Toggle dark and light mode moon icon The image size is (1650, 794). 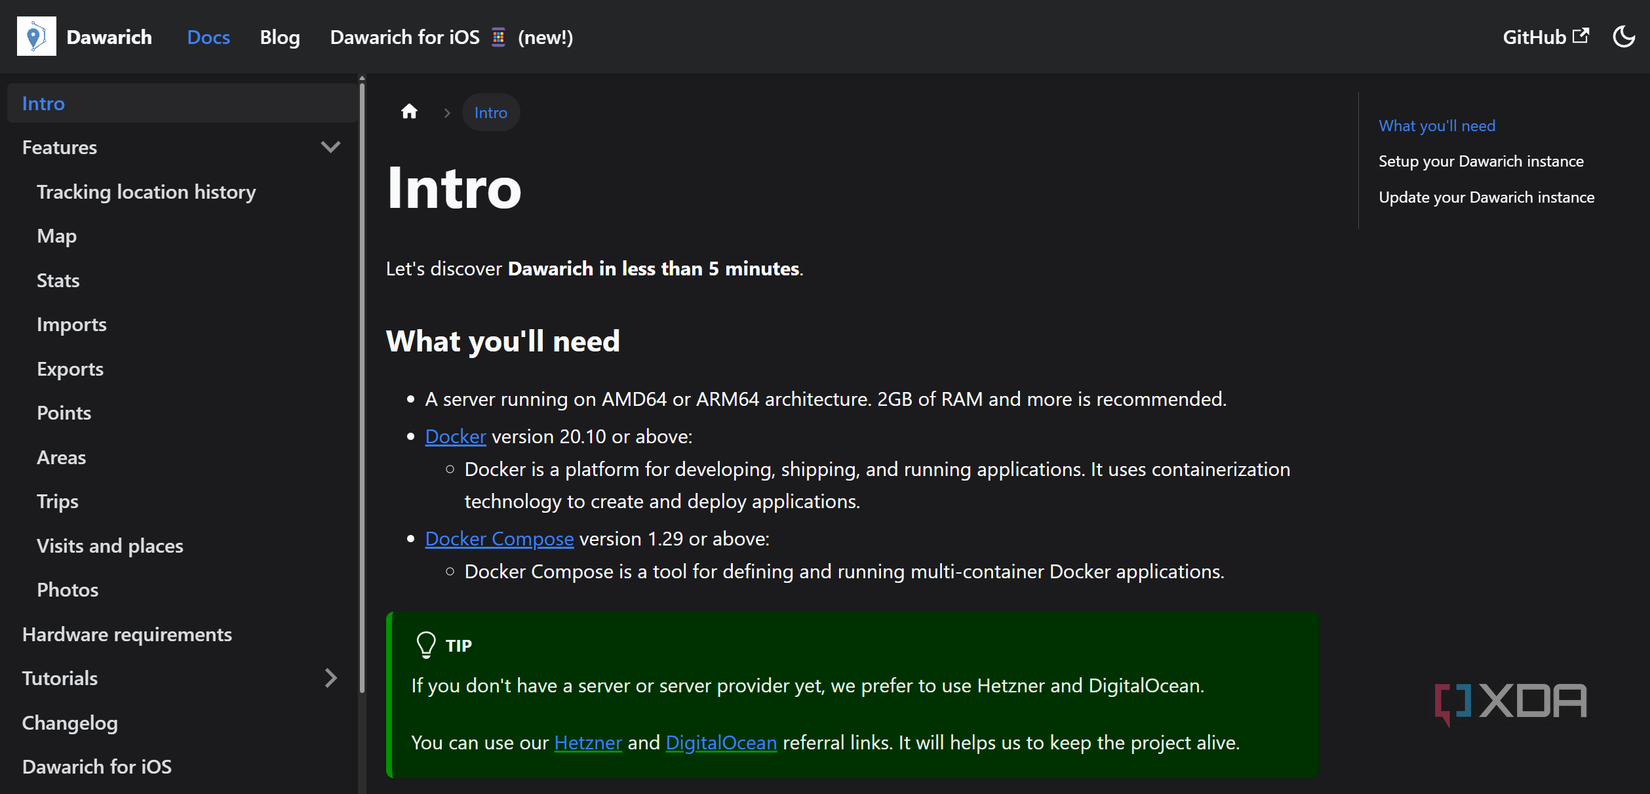(1624, 37)
